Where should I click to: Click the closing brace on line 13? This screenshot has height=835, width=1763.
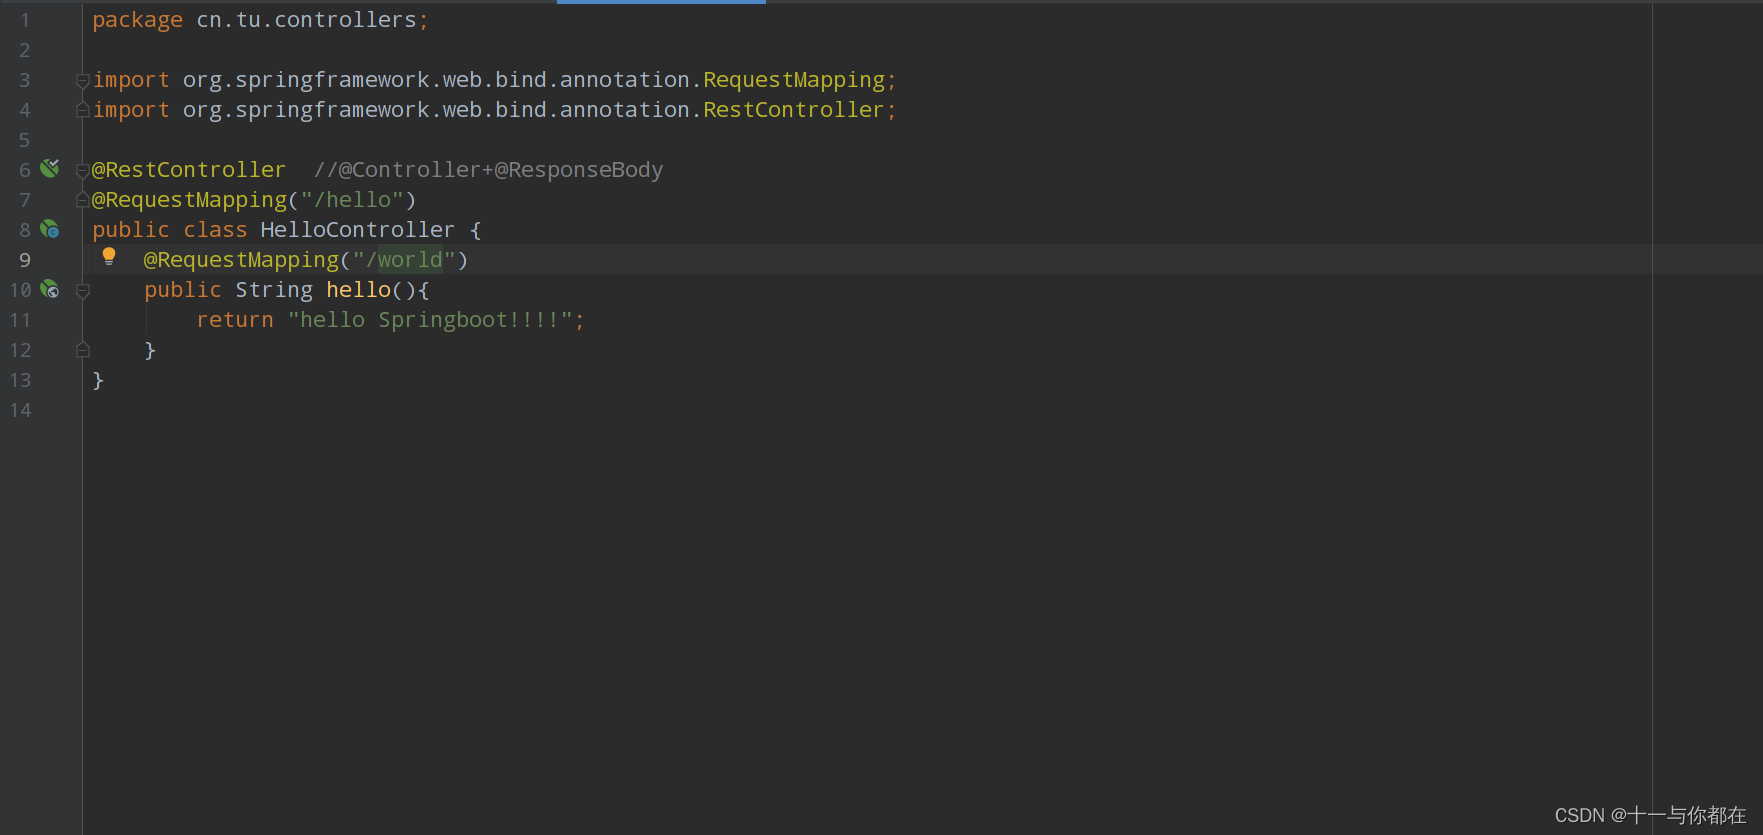click(x=98, y=380)
